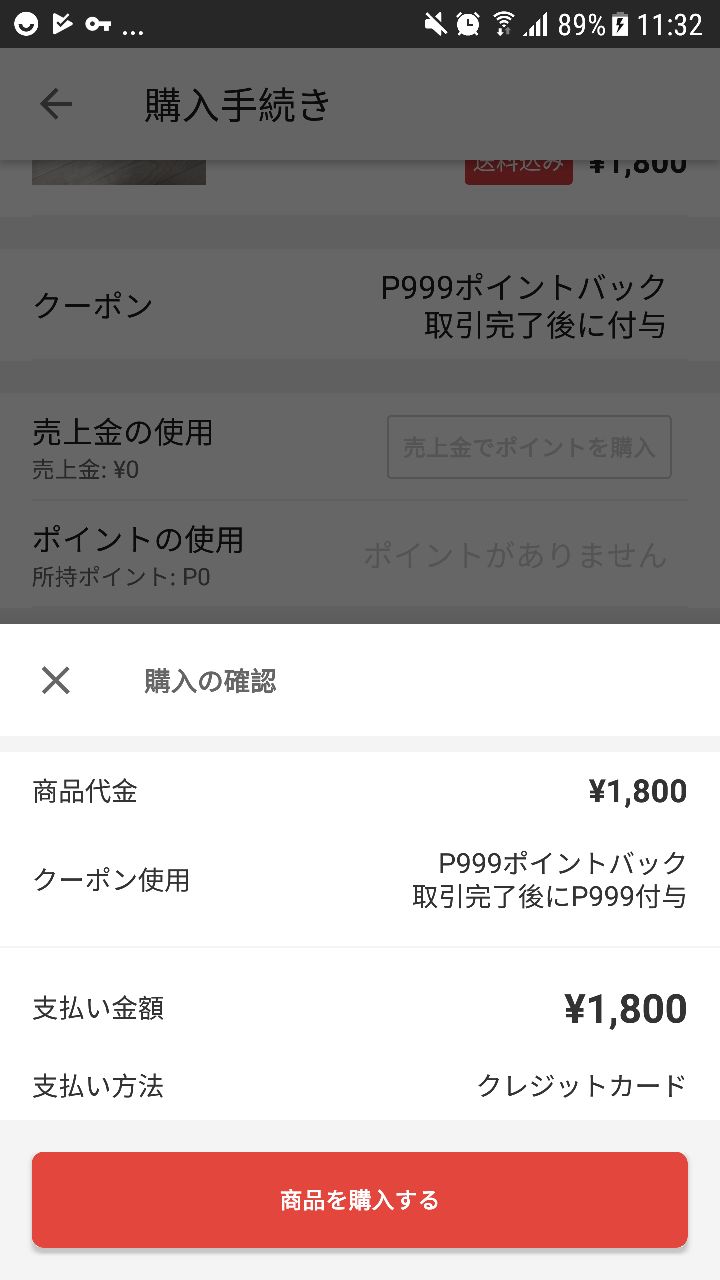Image resolution: width=720 pixels, height=1280 pixels.
Task: Tap the Wi-Fi status icon
Action: (504, 24)
